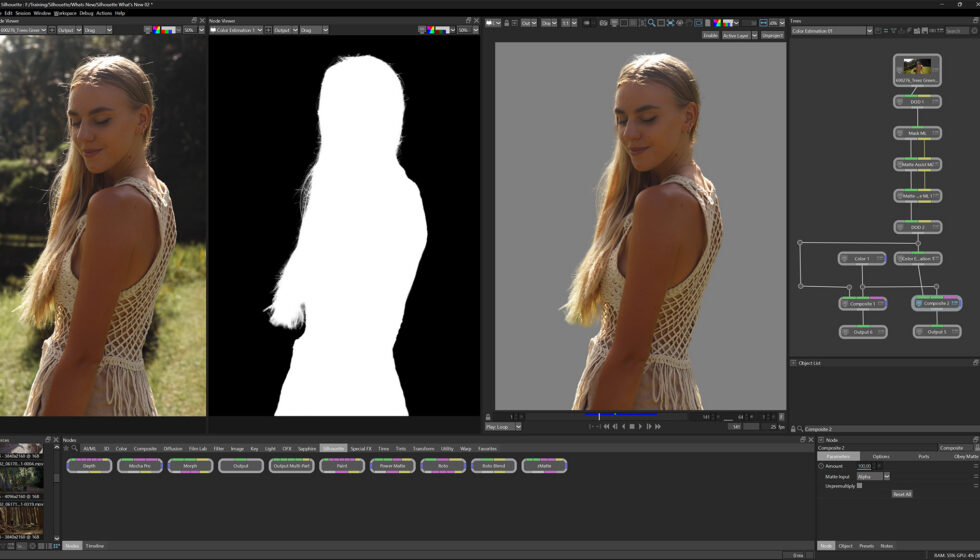Open the Matte Input Alpha dropdown
Screen dimensions: 980x560
click(x=873, y=476)
